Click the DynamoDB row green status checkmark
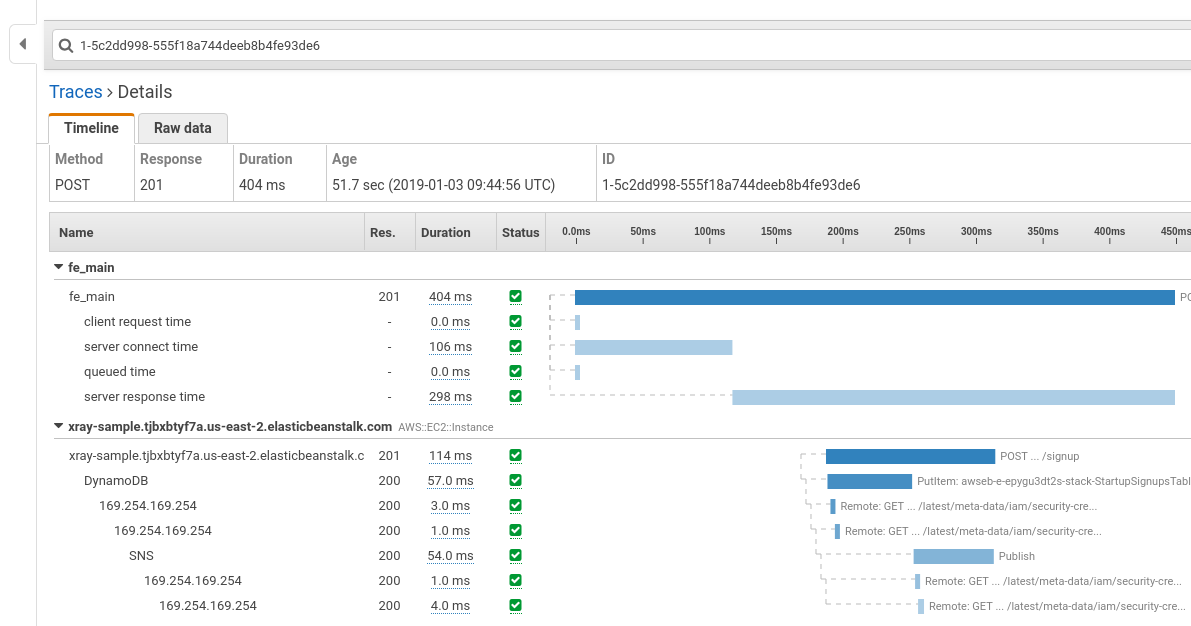This screenshot has width=1191, height=626. point(515,481)
